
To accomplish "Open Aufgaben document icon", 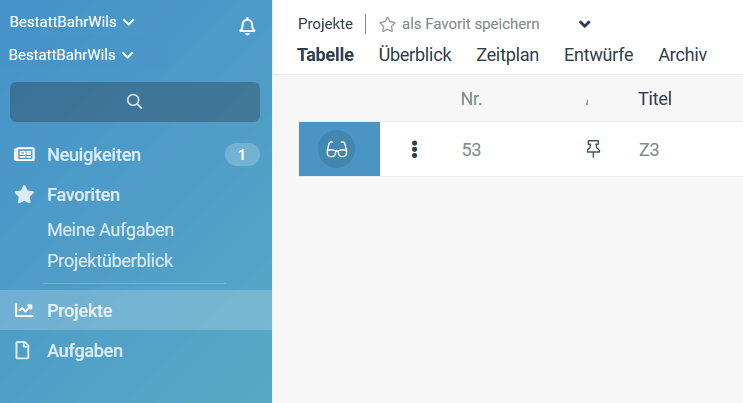I will (x=22, y=350).
